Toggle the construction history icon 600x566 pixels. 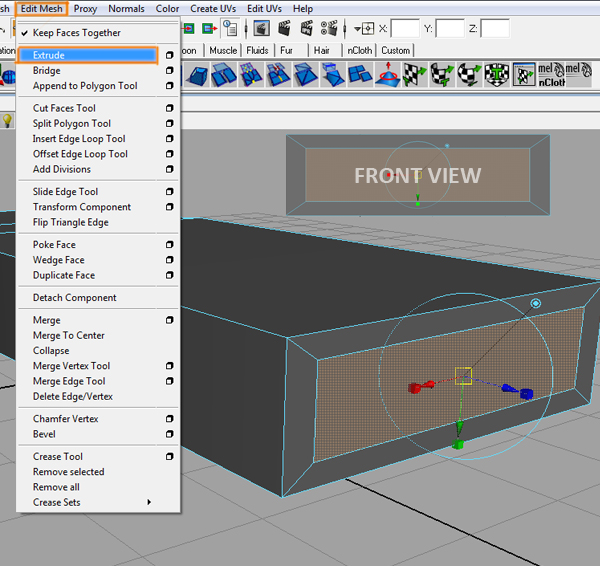(231, 28)
